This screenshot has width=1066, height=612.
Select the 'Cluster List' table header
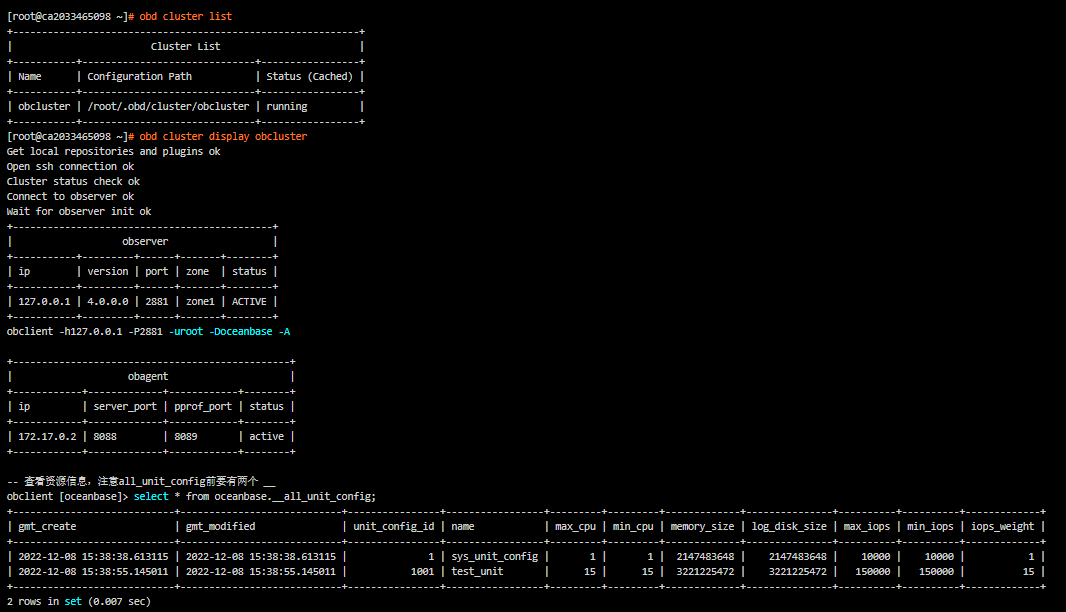click(x=184, y=46)
